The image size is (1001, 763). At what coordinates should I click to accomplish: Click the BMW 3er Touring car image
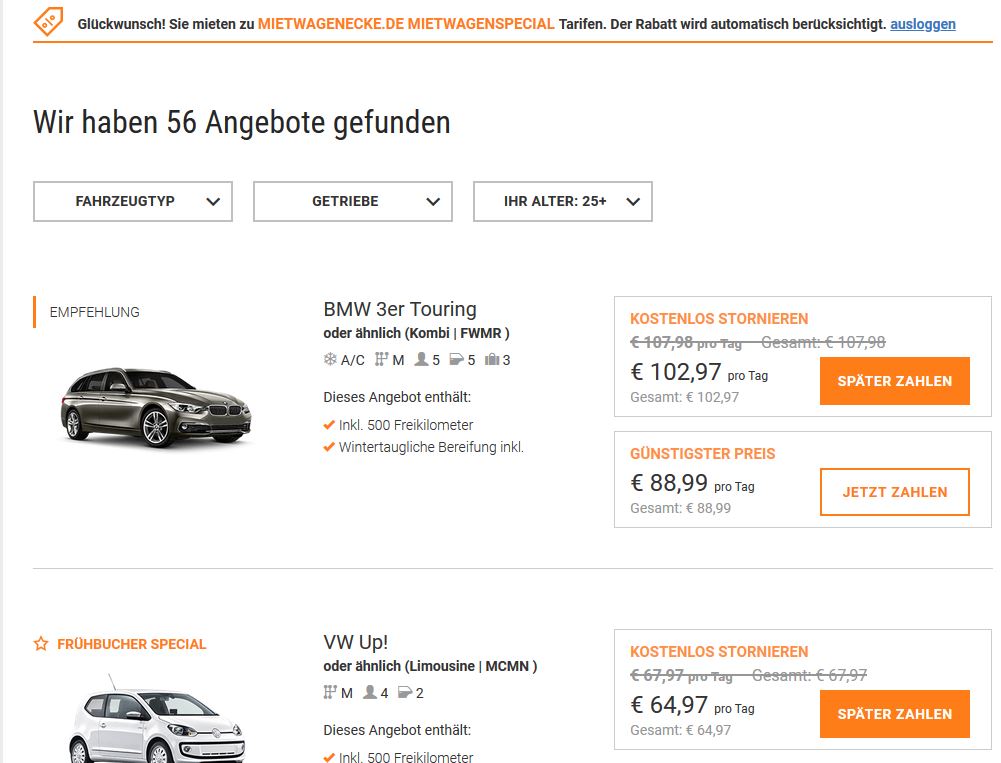(156, 406)
